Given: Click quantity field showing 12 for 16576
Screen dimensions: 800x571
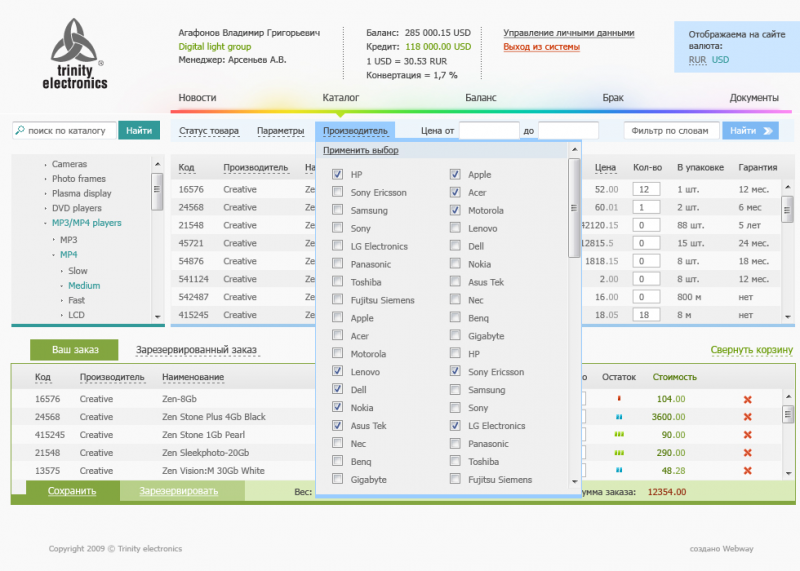Looking at the screenshot, I should click(x=646, y=189).
